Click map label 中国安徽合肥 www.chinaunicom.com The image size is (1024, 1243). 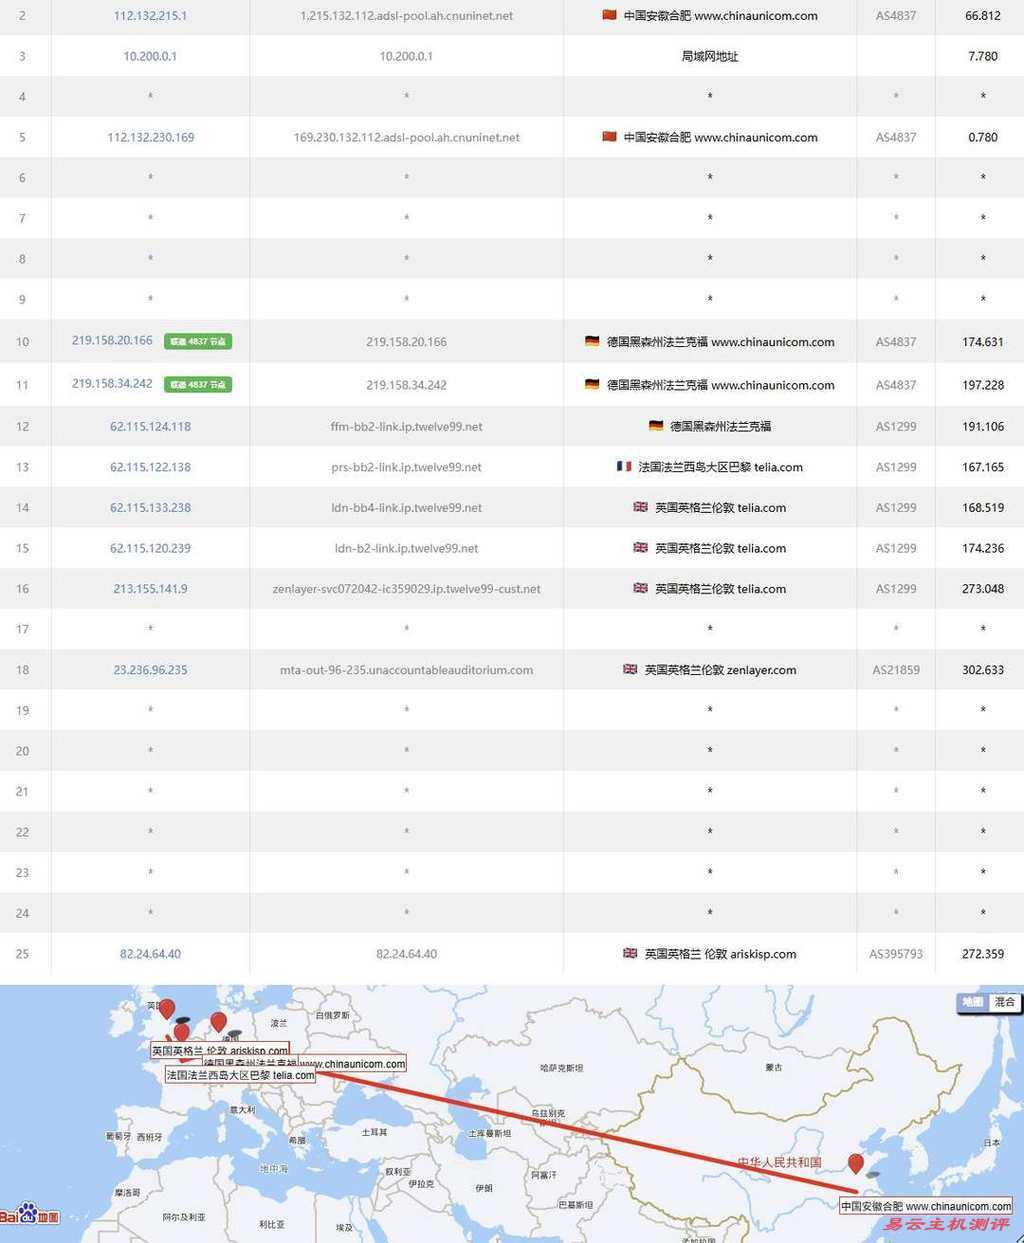[926, 1206]
